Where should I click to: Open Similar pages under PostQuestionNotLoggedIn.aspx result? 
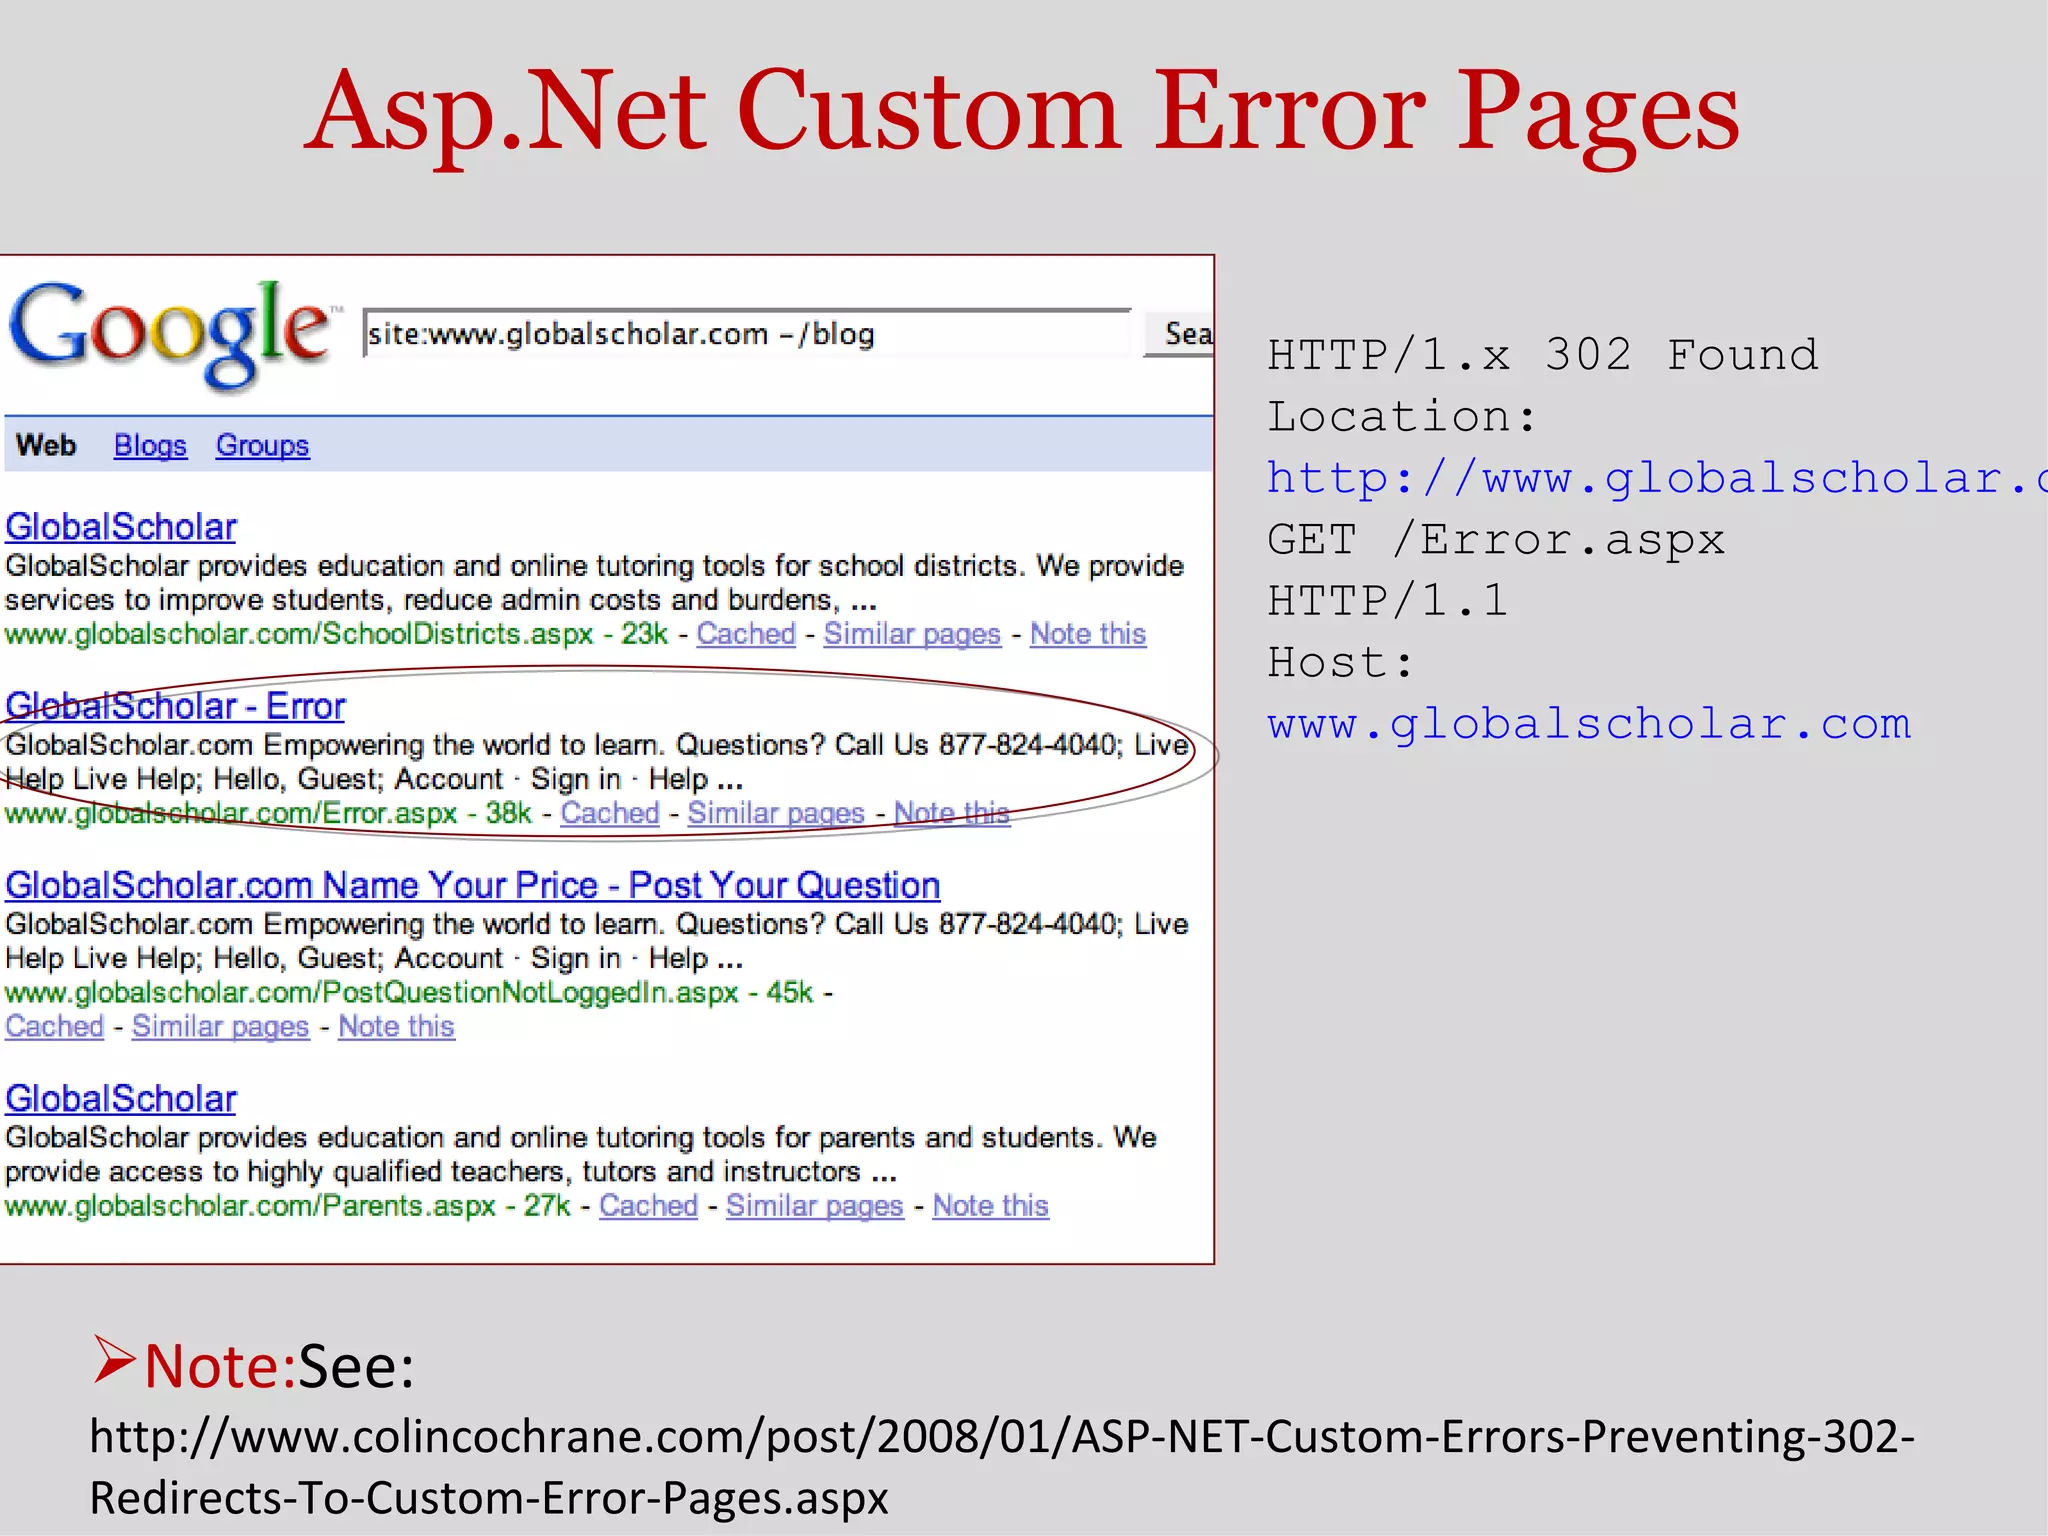tap(220, 1026)
